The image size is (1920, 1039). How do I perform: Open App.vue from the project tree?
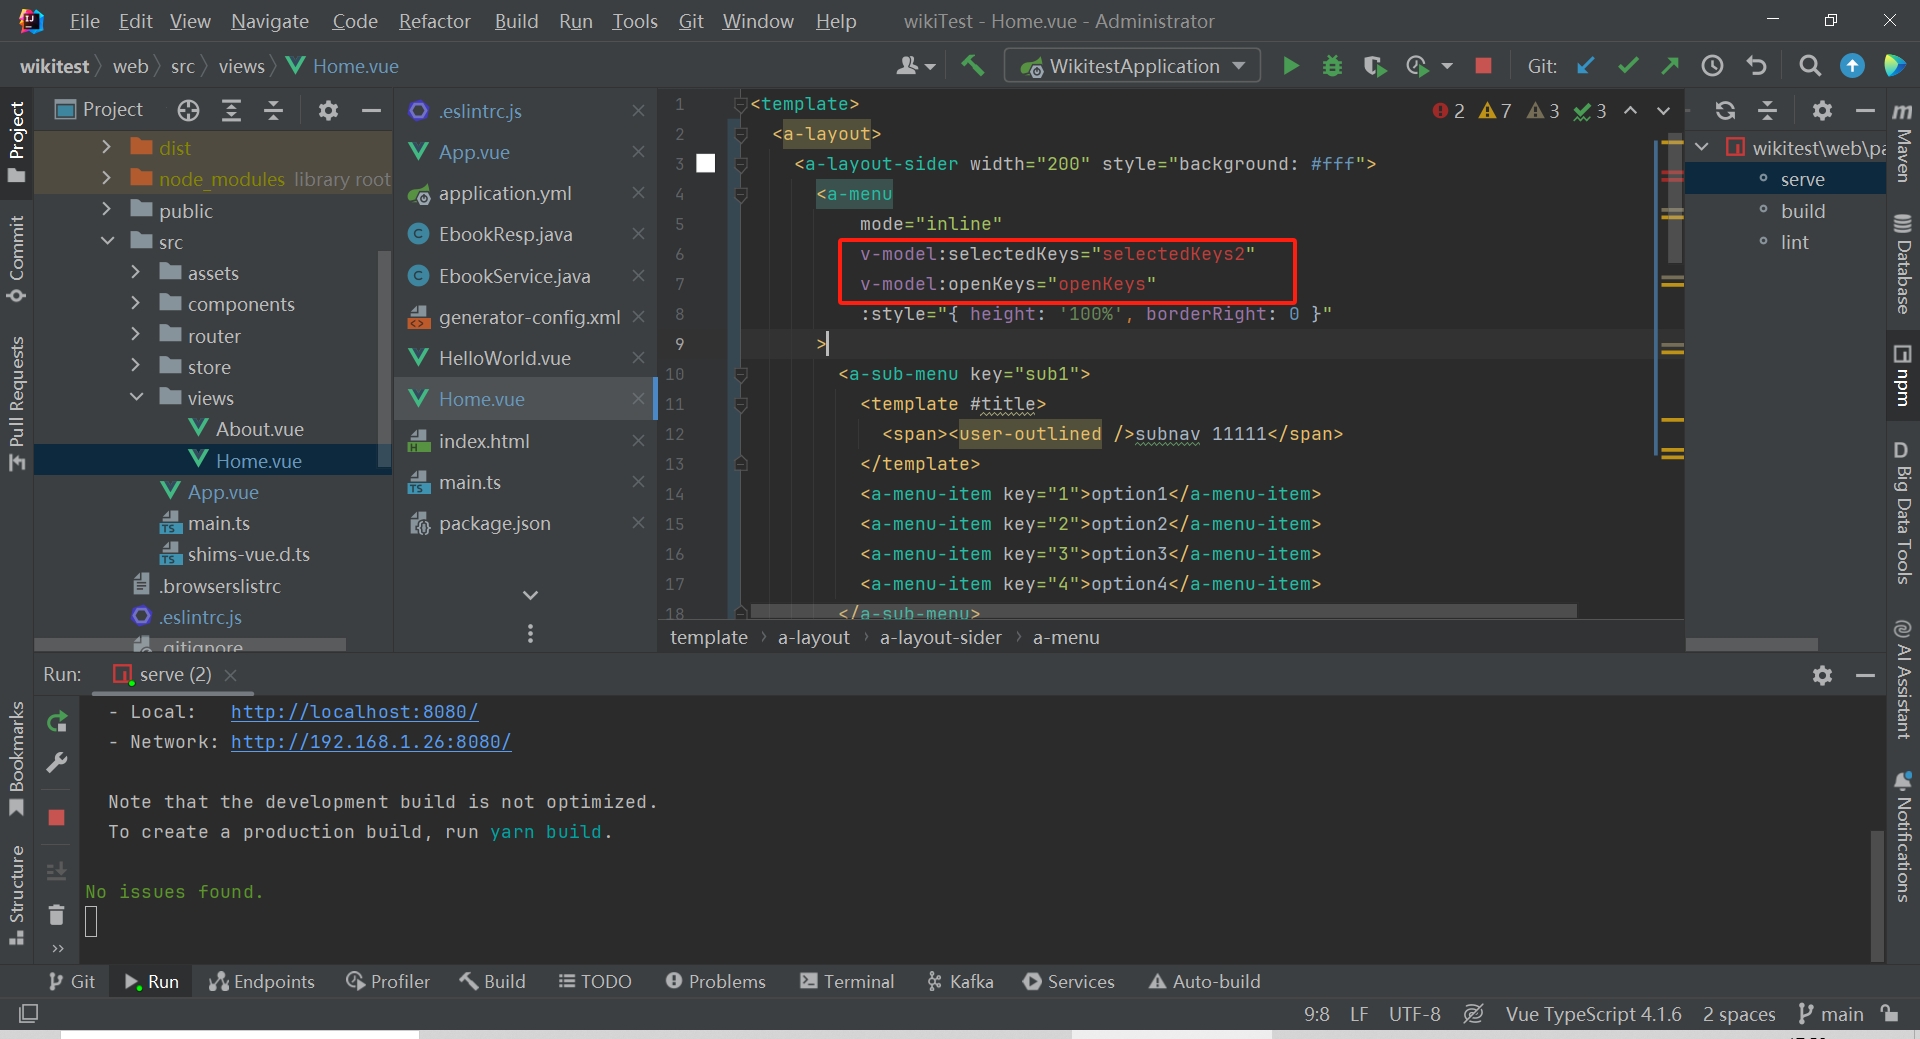[223, 492]
